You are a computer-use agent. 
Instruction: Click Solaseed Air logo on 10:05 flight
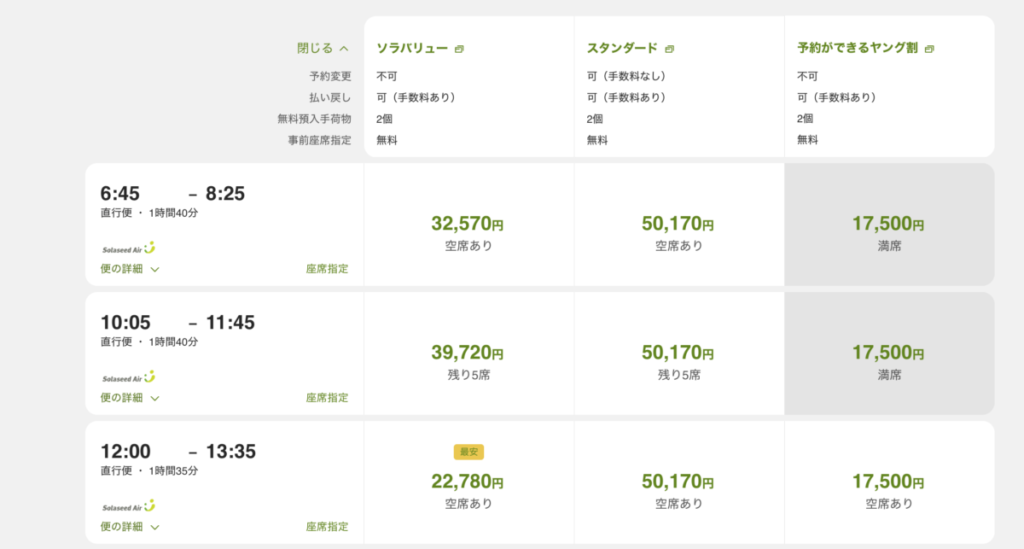[x=129, y=377]
